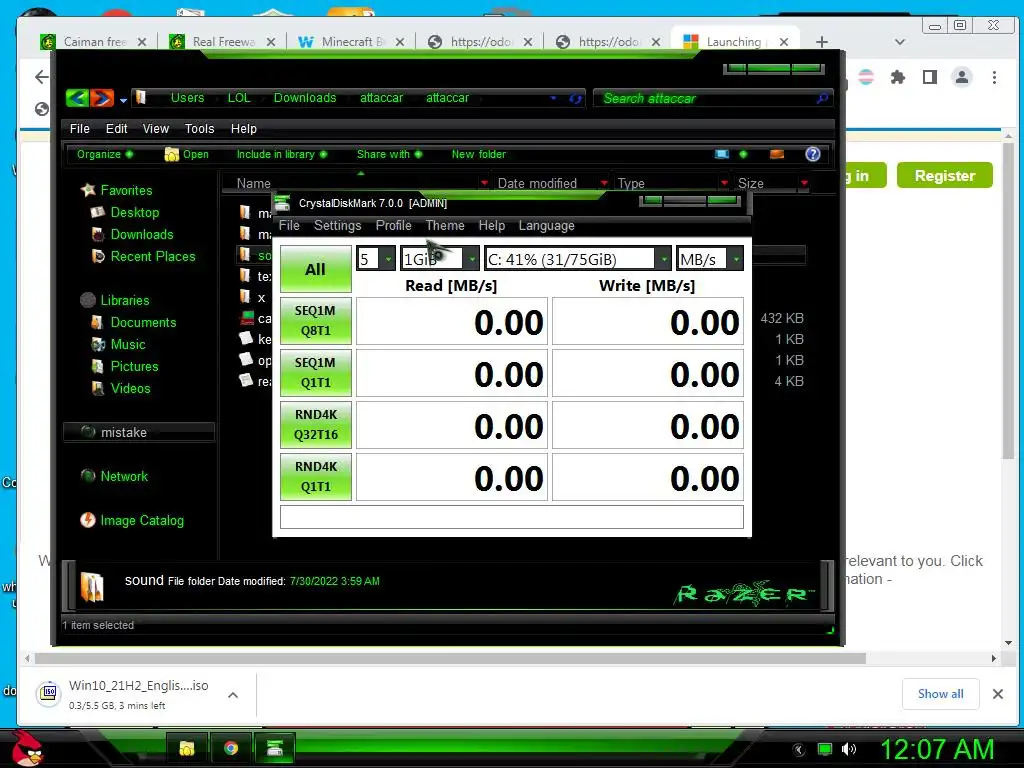Open Chrome three-dot menu
1024x768 pixels.
coord(994,77)
